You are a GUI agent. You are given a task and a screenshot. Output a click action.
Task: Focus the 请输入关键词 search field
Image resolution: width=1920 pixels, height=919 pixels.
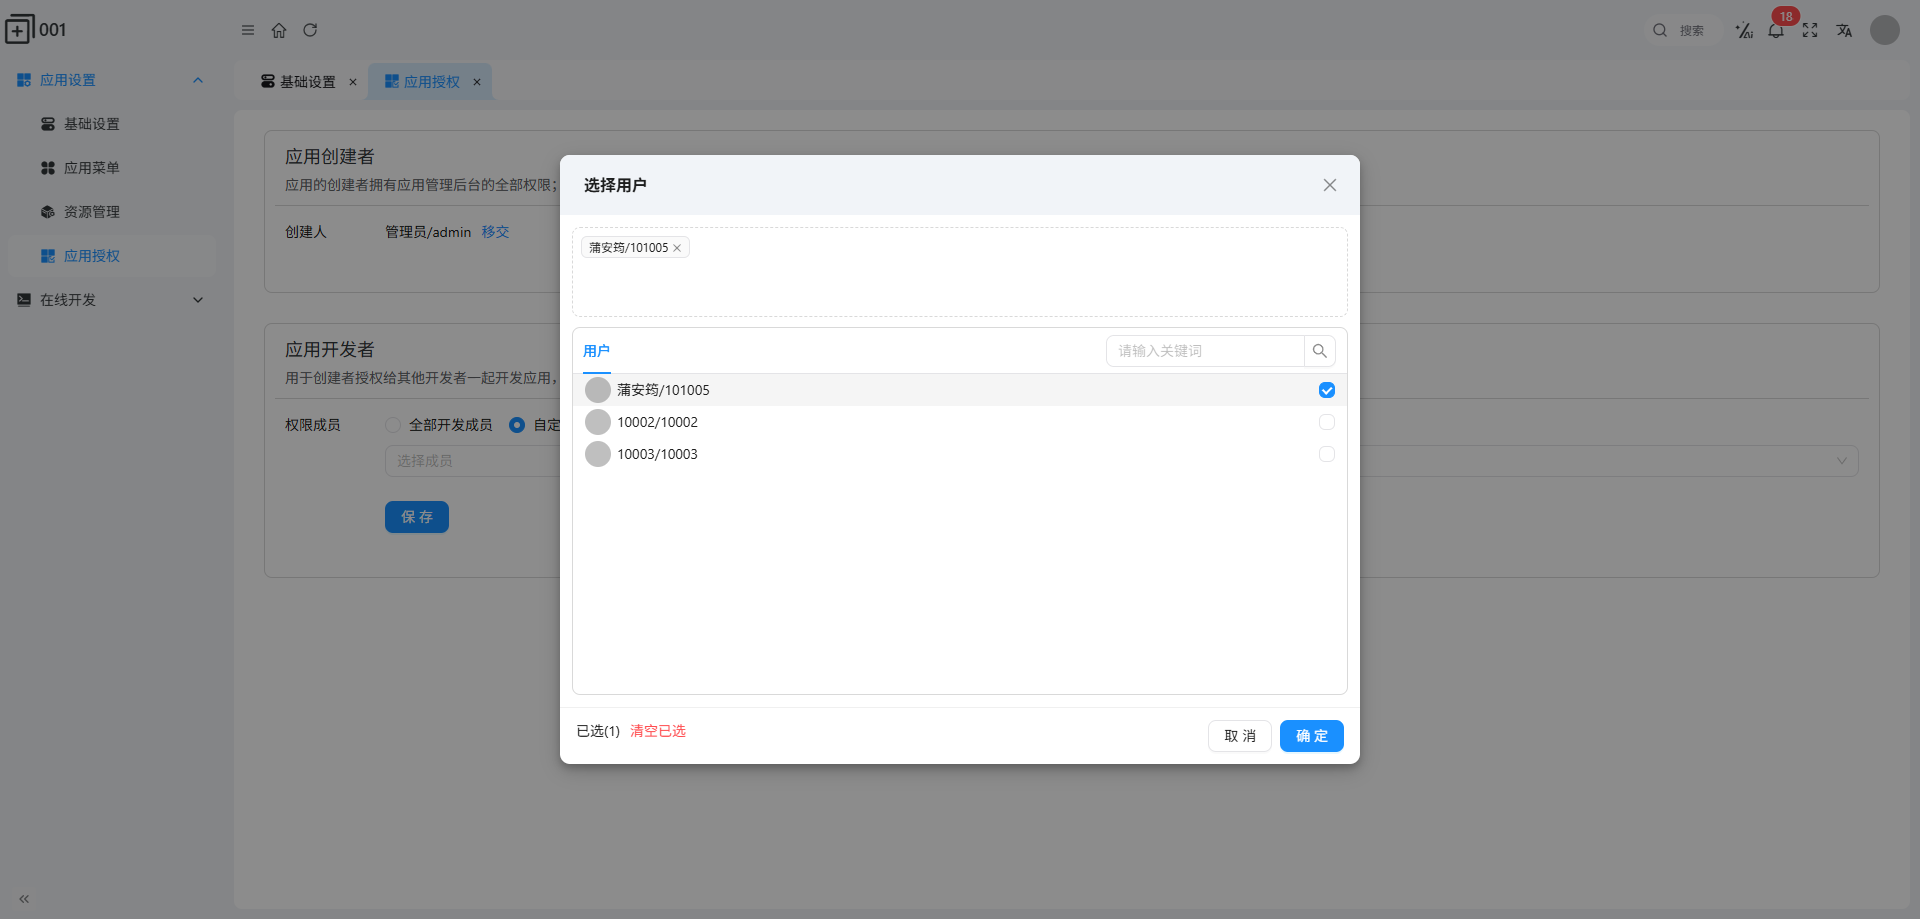click(1205, 351)
